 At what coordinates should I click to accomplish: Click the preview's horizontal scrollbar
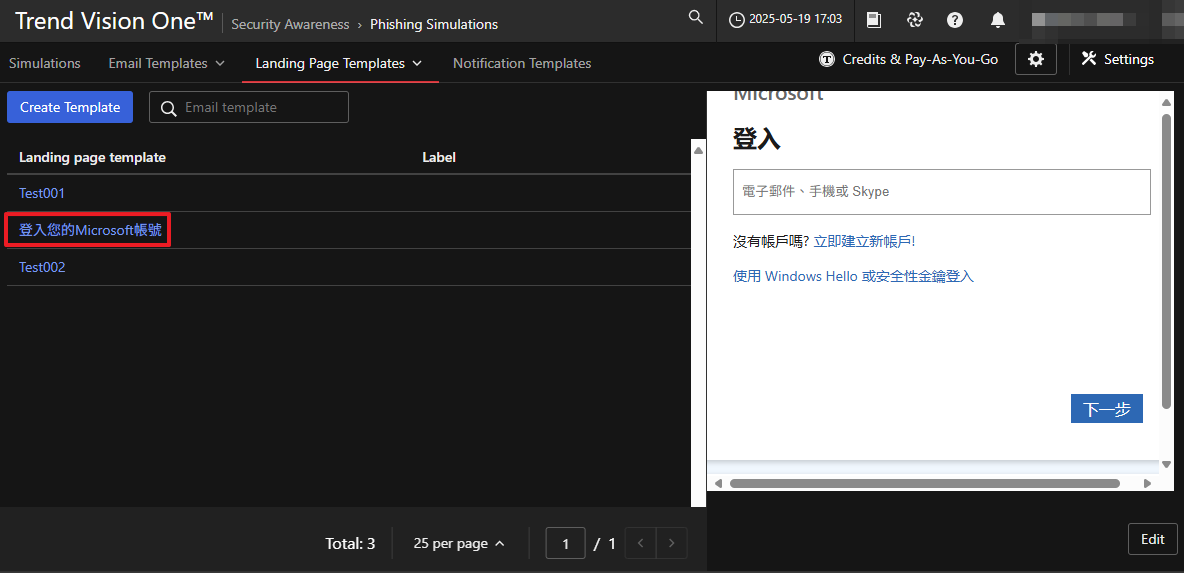[x=924, y=483]
